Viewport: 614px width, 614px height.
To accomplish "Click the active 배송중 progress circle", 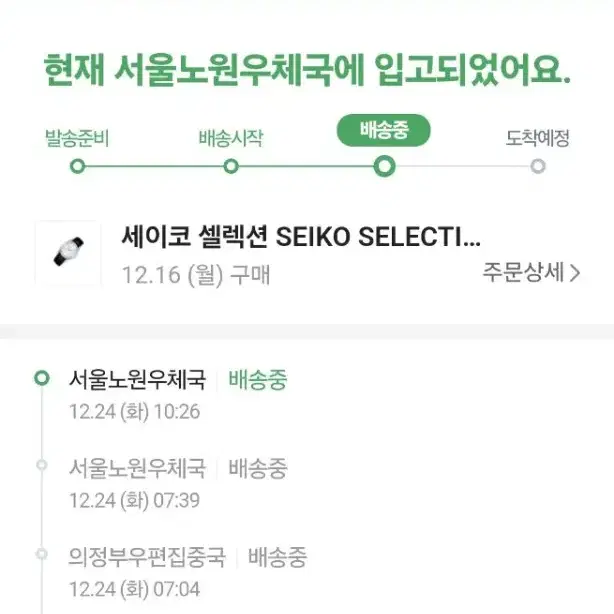I will pos(384,166).
